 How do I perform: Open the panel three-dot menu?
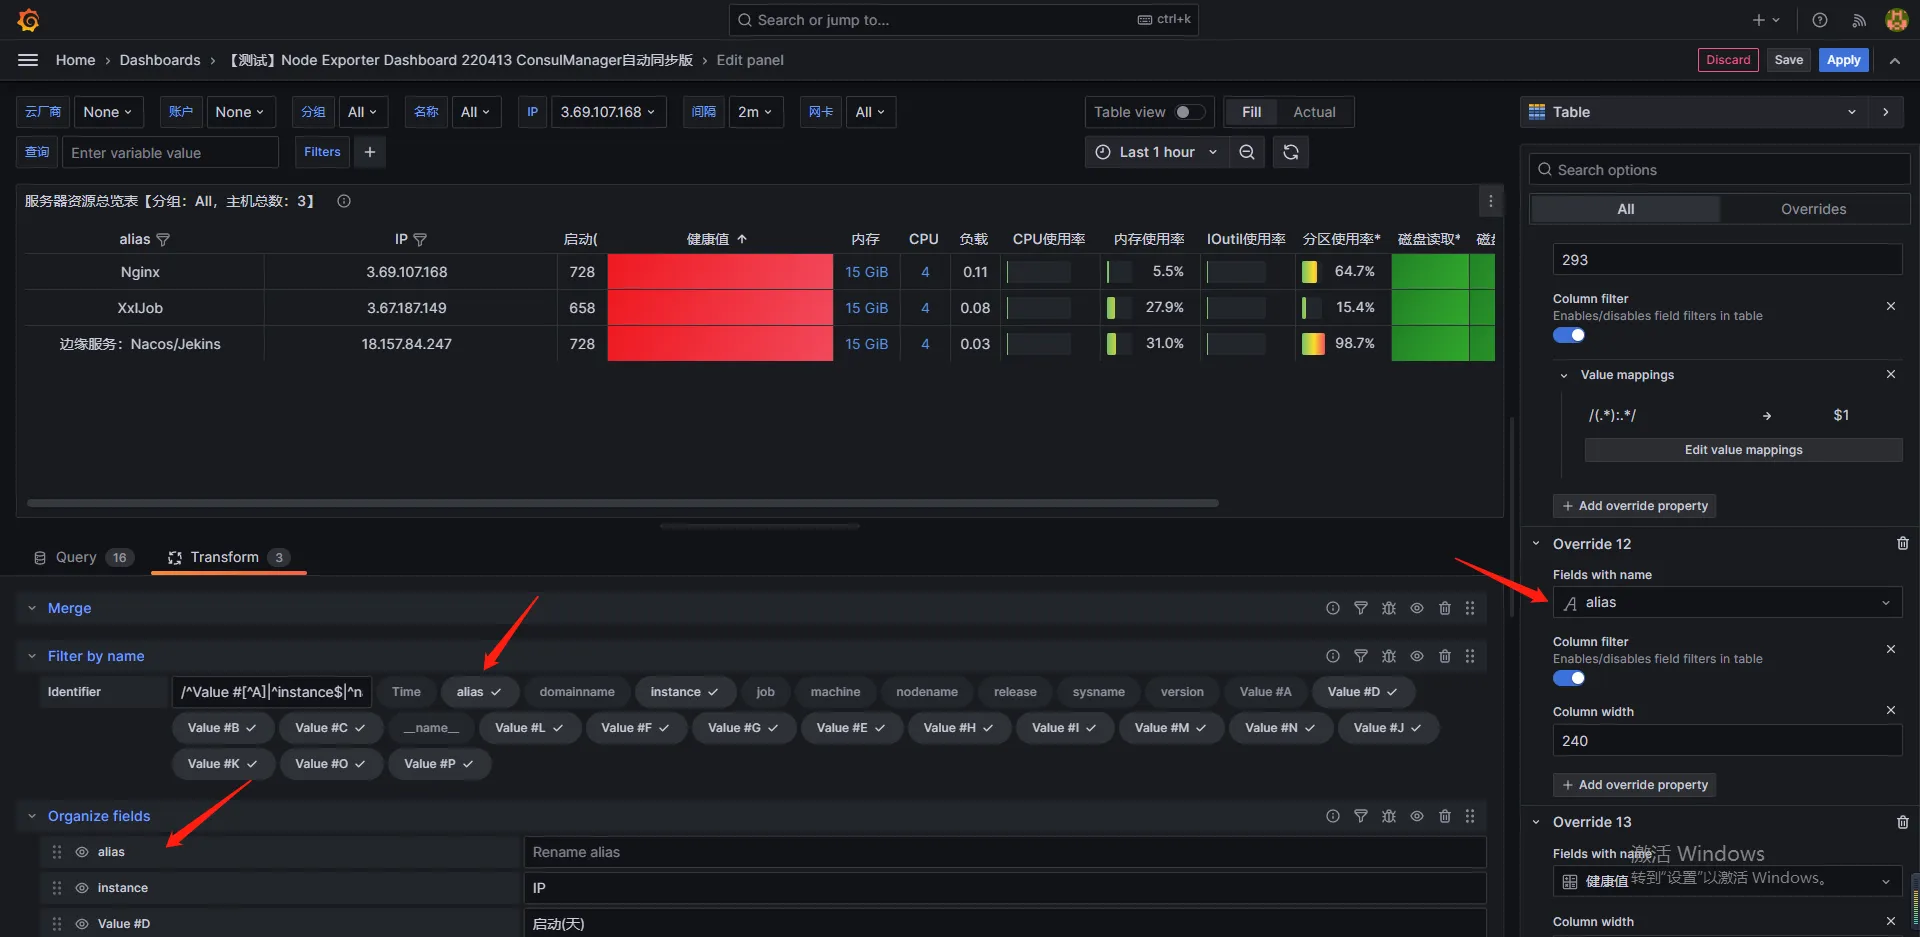pos(1491,201)
